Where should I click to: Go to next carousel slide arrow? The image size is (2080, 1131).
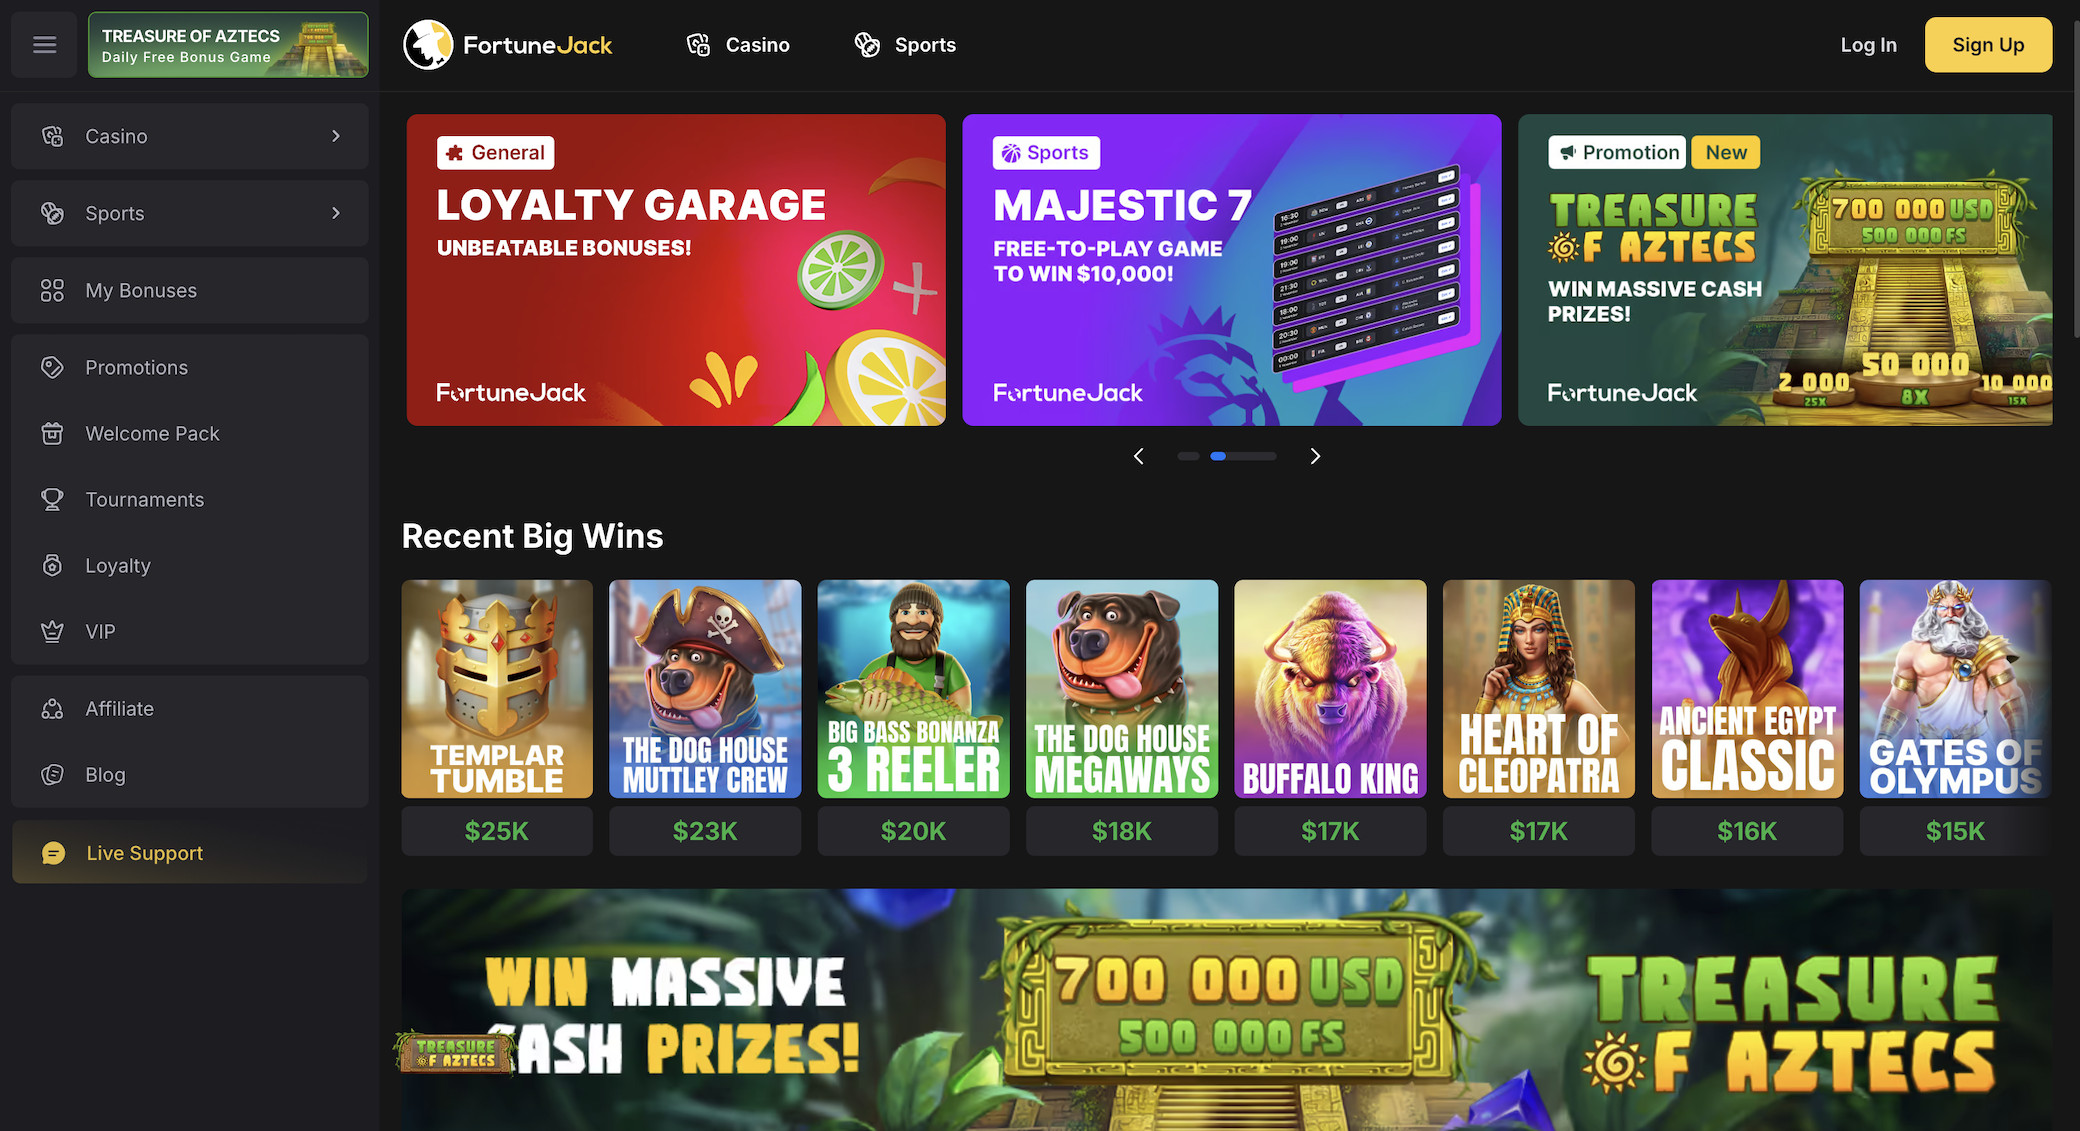pyautogui.click(x=1315, y=456)
